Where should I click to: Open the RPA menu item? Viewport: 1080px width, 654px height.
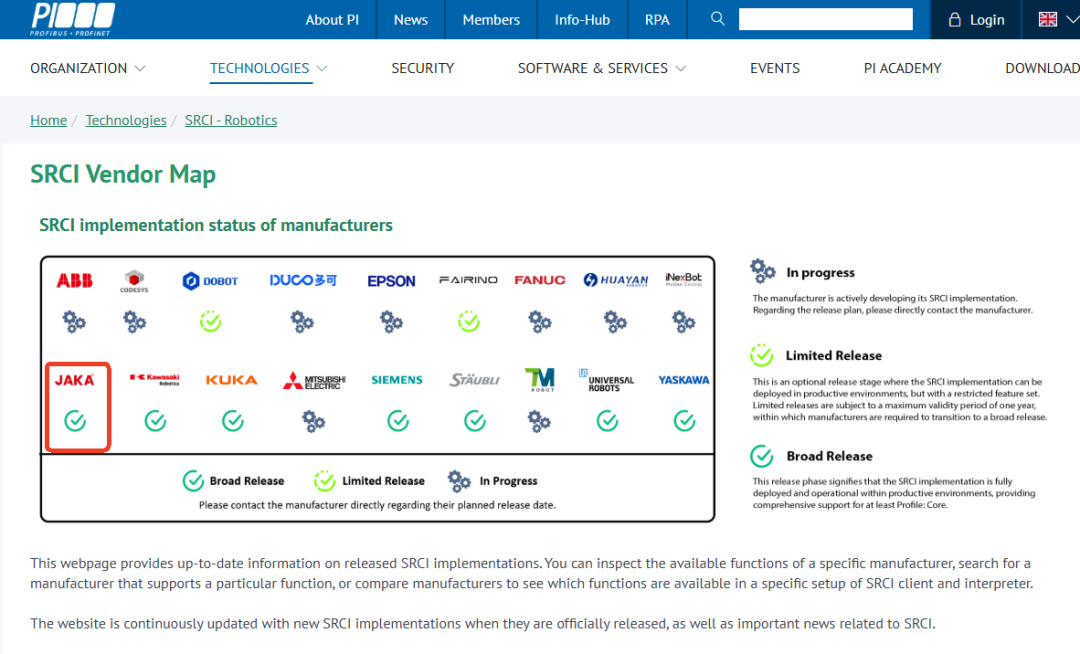657,20
